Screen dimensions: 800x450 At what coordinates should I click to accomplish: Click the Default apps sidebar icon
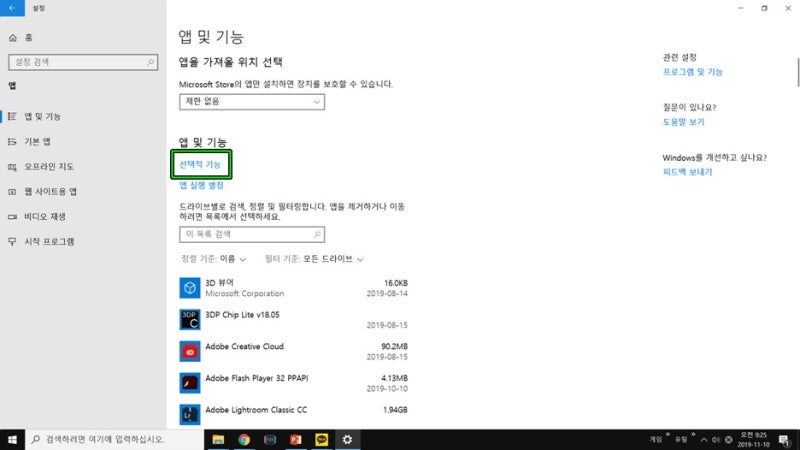[12, 141]
